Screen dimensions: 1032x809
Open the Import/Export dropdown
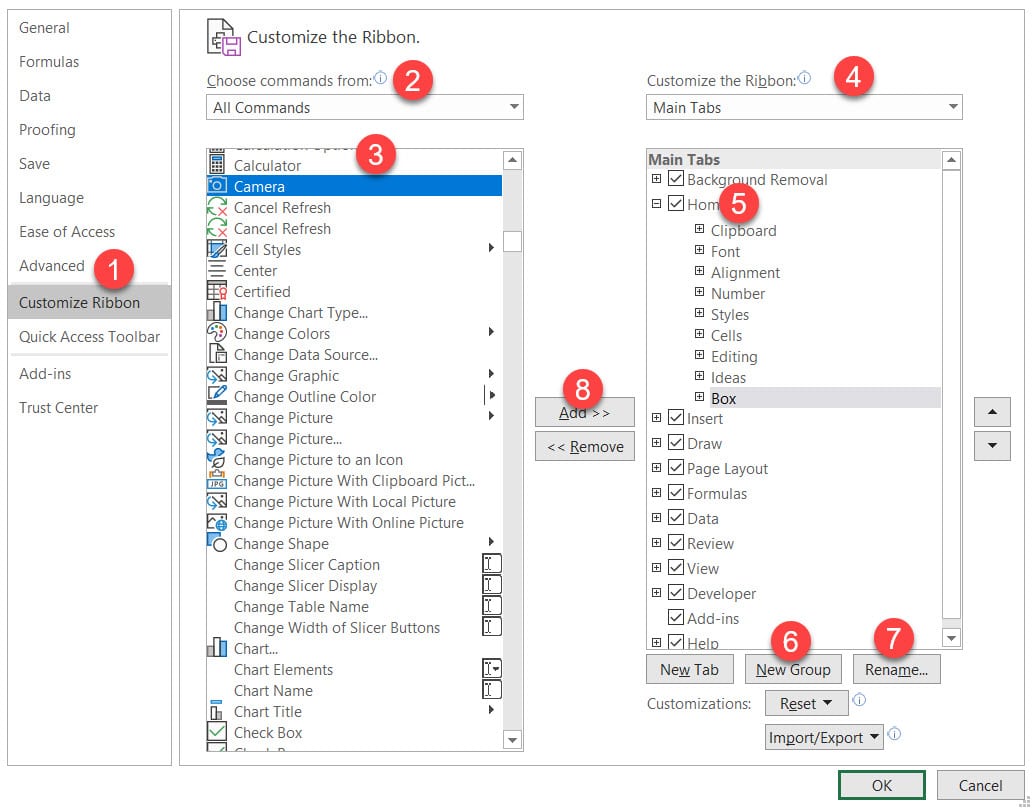tap(825, 737)
